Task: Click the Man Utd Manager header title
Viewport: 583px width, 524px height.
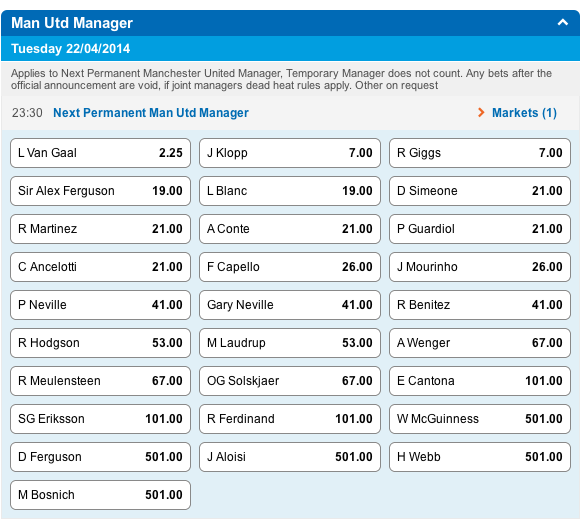Action: pos(72,23)
